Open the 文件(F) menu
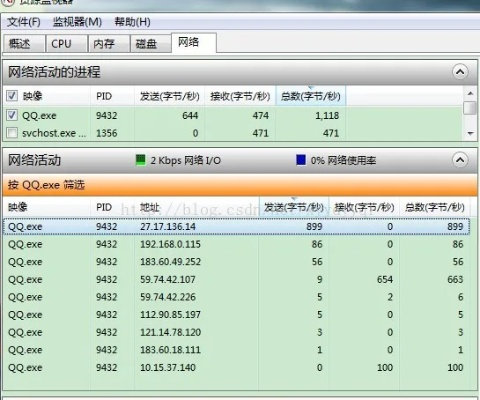Image resolution: width=480 pixels, height=400 pixels. (x=24, y=22)
